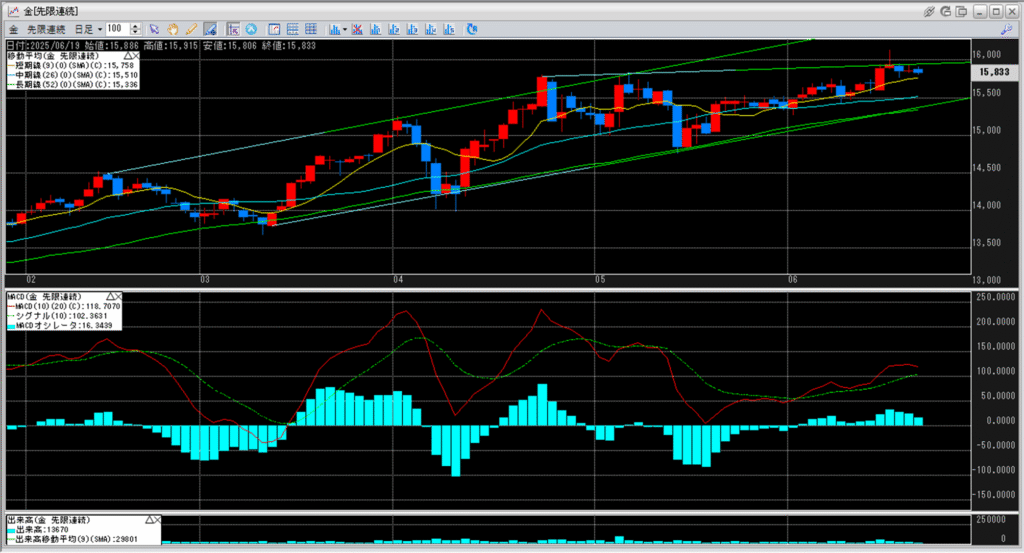
Task: Click the 05 month marker on time axis
Action: point(600,279)
